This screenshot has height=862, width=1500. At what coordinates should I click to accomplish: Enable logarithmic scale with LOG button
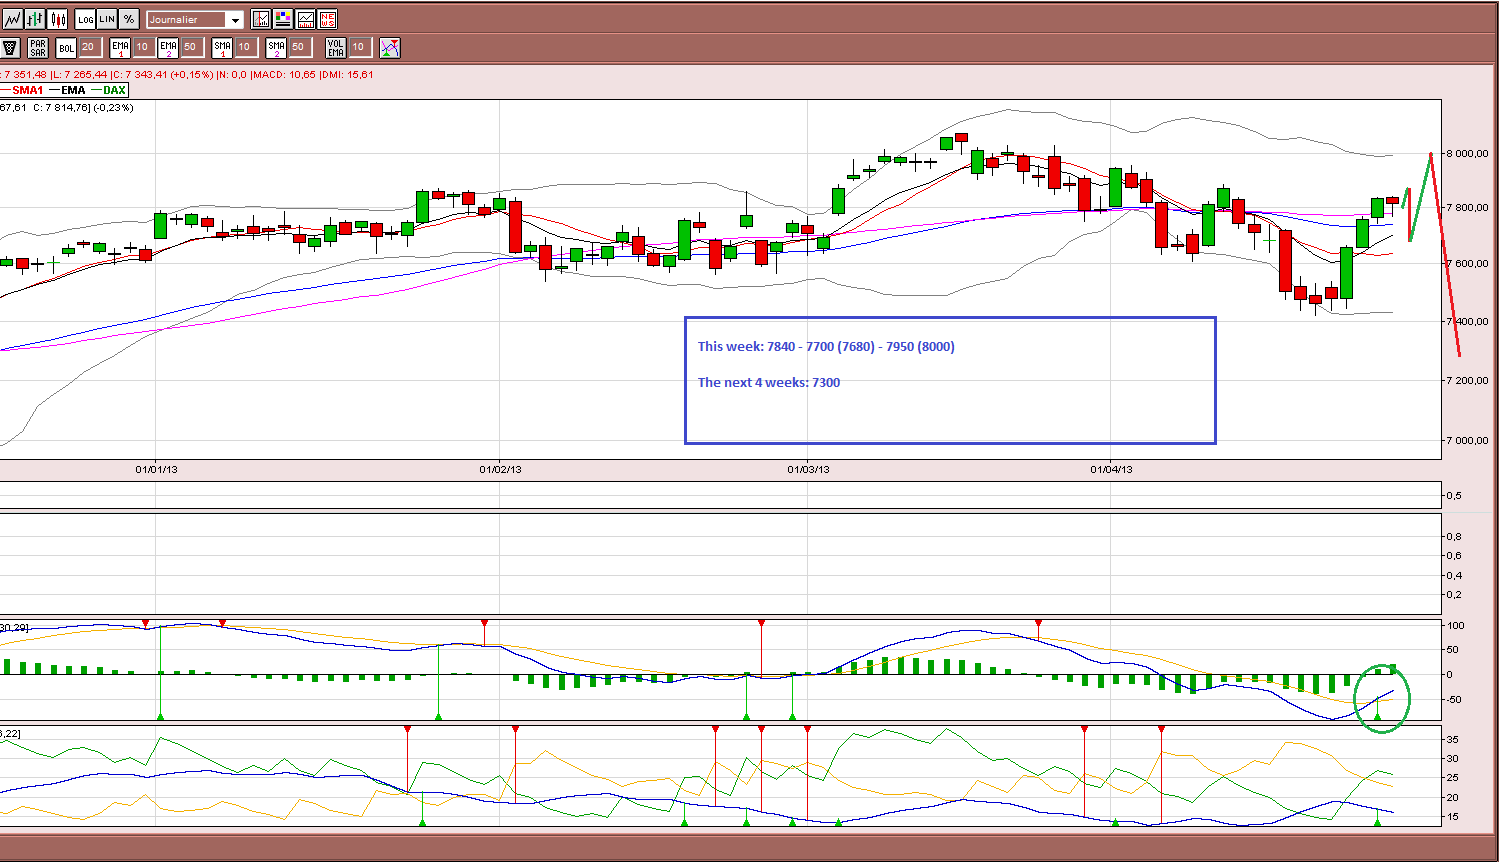click(x=85, y=19)
